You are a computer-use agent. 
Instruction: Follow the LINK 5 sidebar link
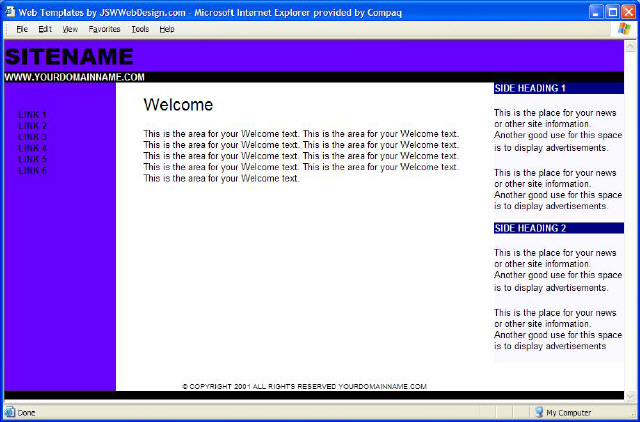pos(32,159)
